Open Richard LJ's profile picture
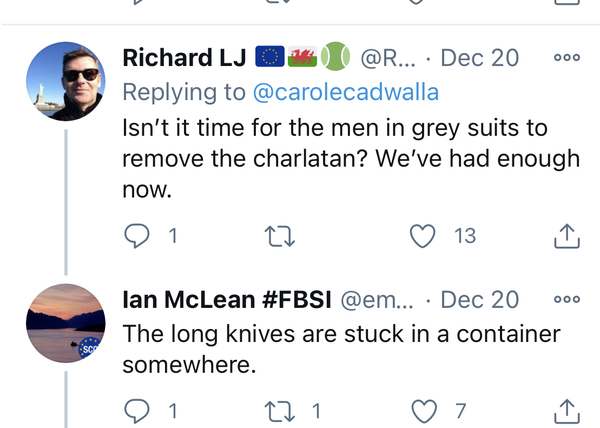The height and width of the screenshot is (428, 600). 65,81
